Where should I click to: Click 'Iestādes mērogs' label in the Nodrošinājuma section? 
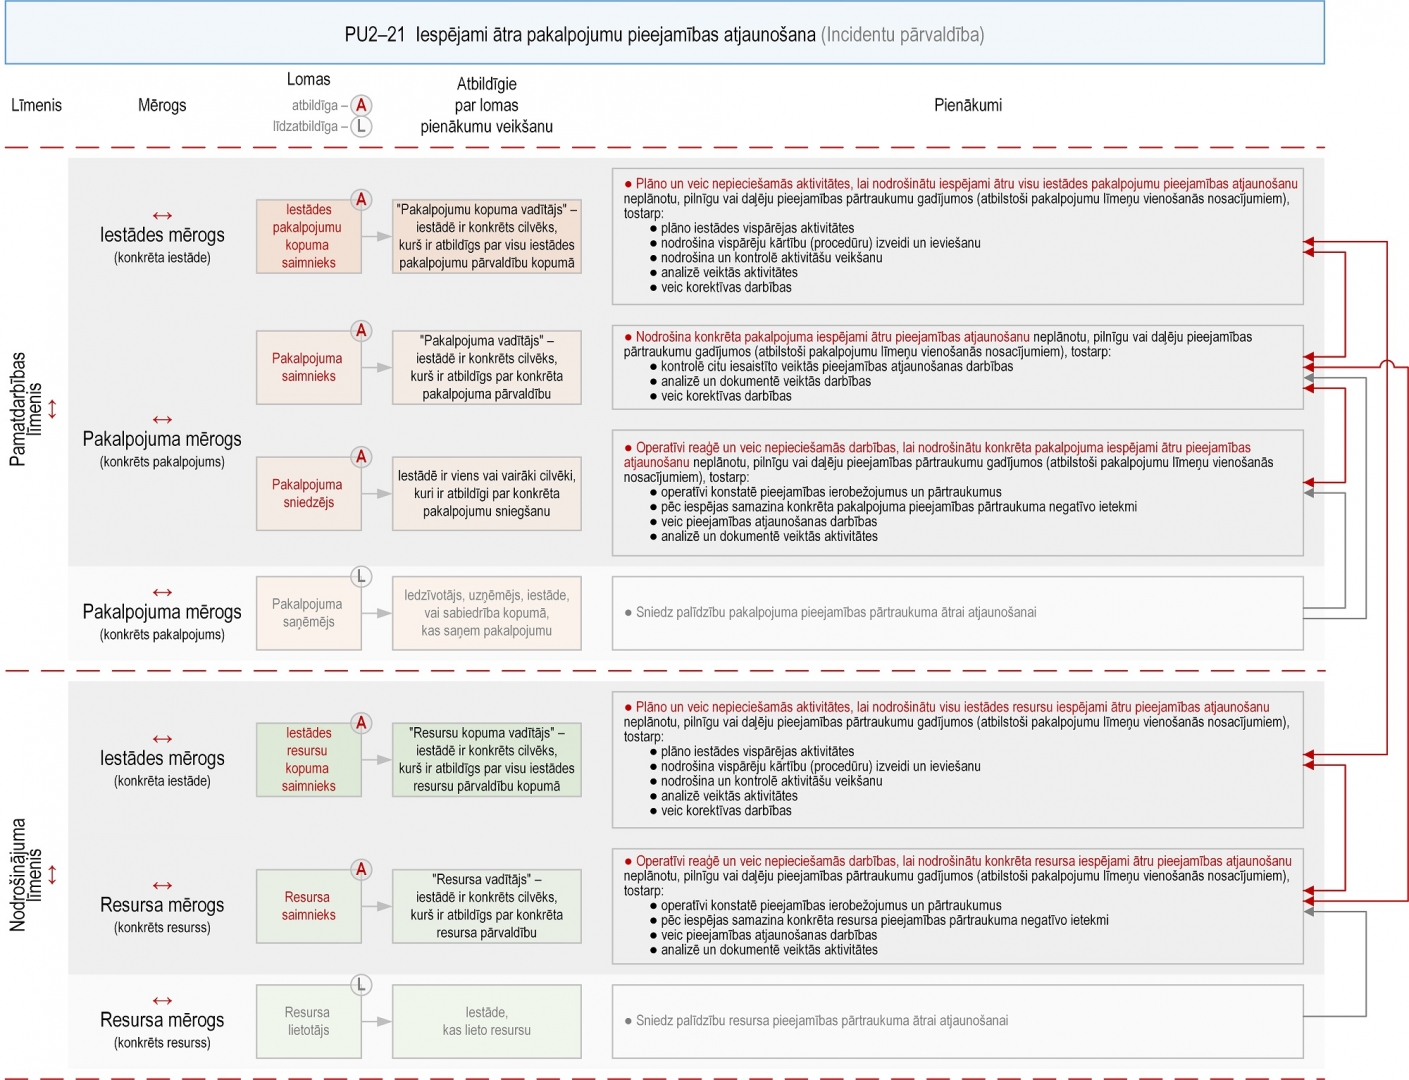(162, 759)
